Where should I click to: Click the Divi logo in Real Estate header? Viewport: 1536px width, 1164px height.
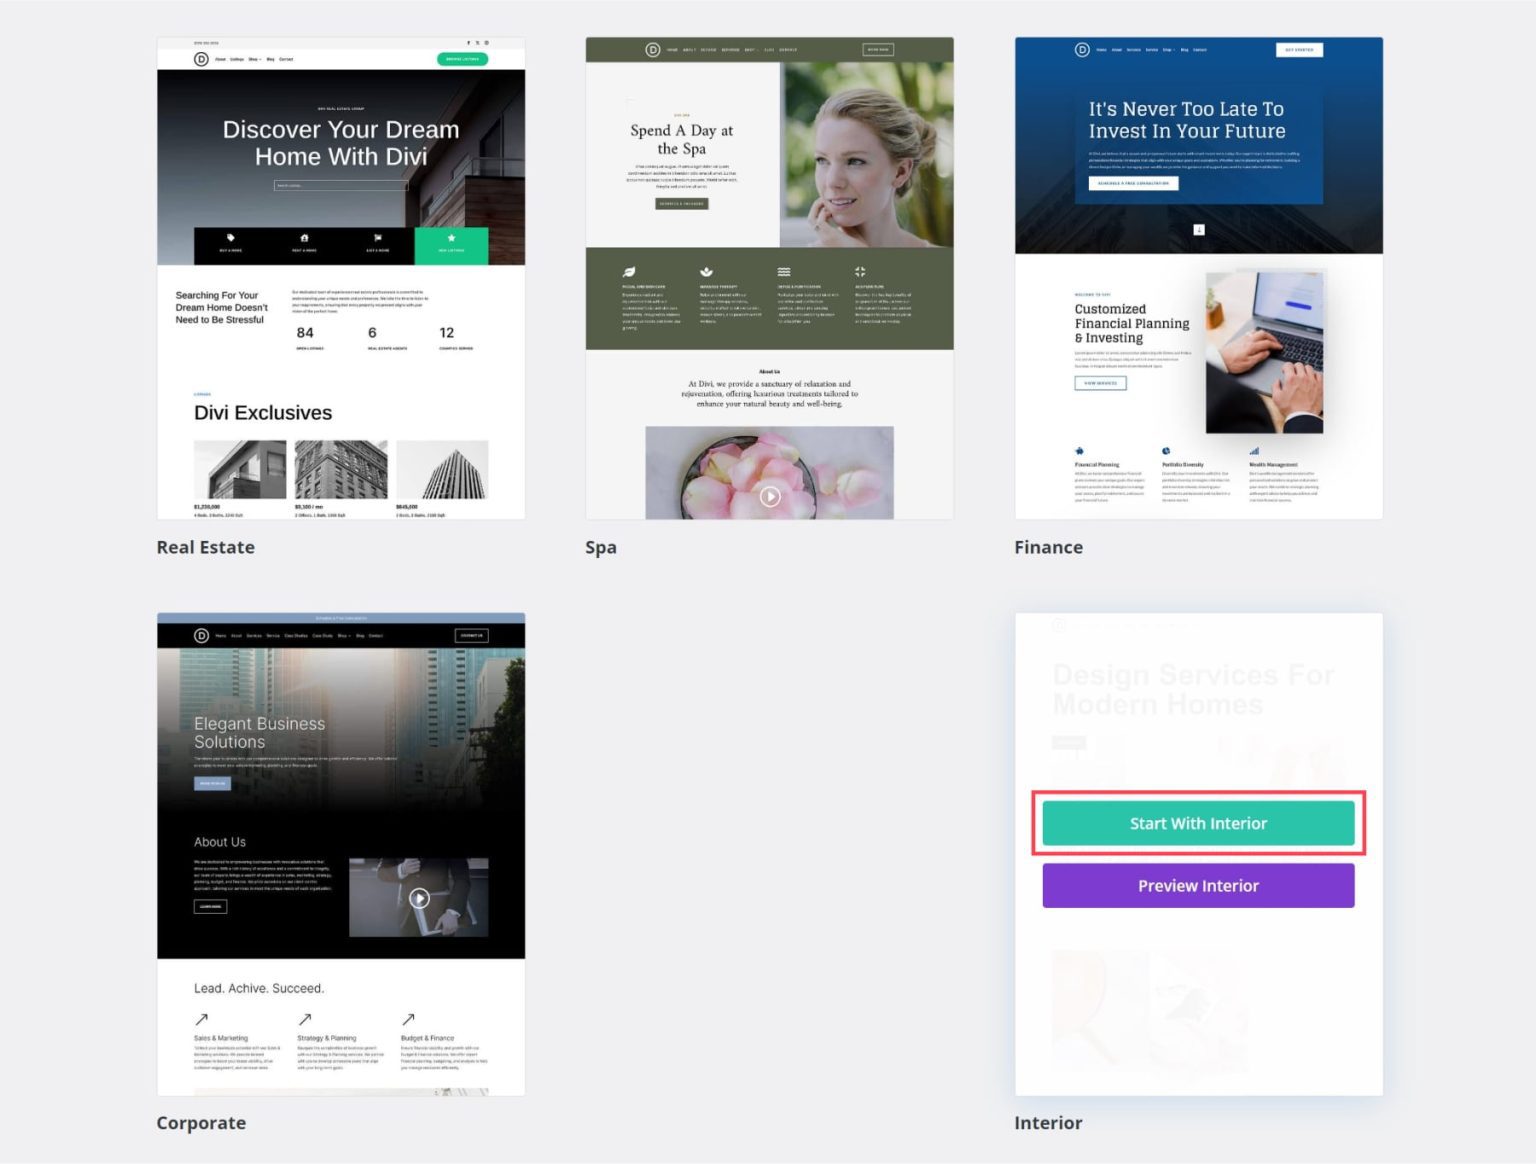(x=201, y=59)
